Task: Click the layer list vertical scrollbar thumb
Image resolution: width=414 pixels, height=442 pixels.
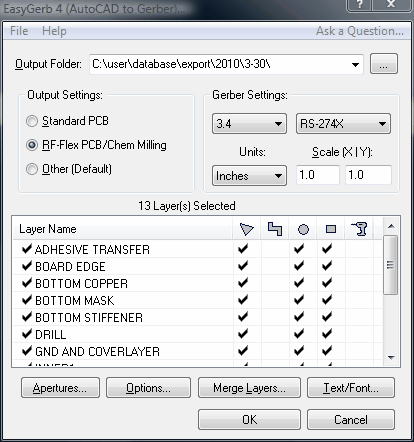Action: tap(390, 265)
